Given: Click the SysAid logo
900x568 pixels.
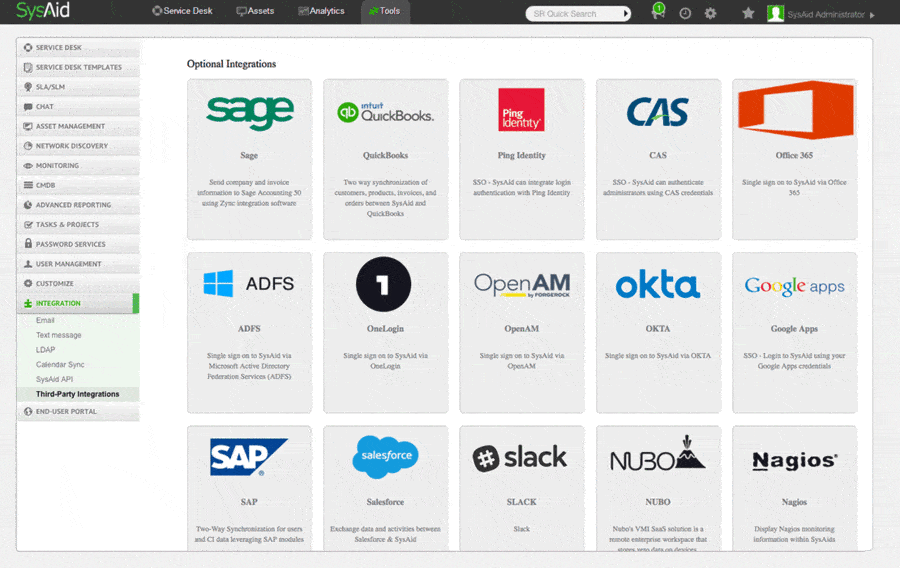Looking at the screenshot, I should 43,11.
